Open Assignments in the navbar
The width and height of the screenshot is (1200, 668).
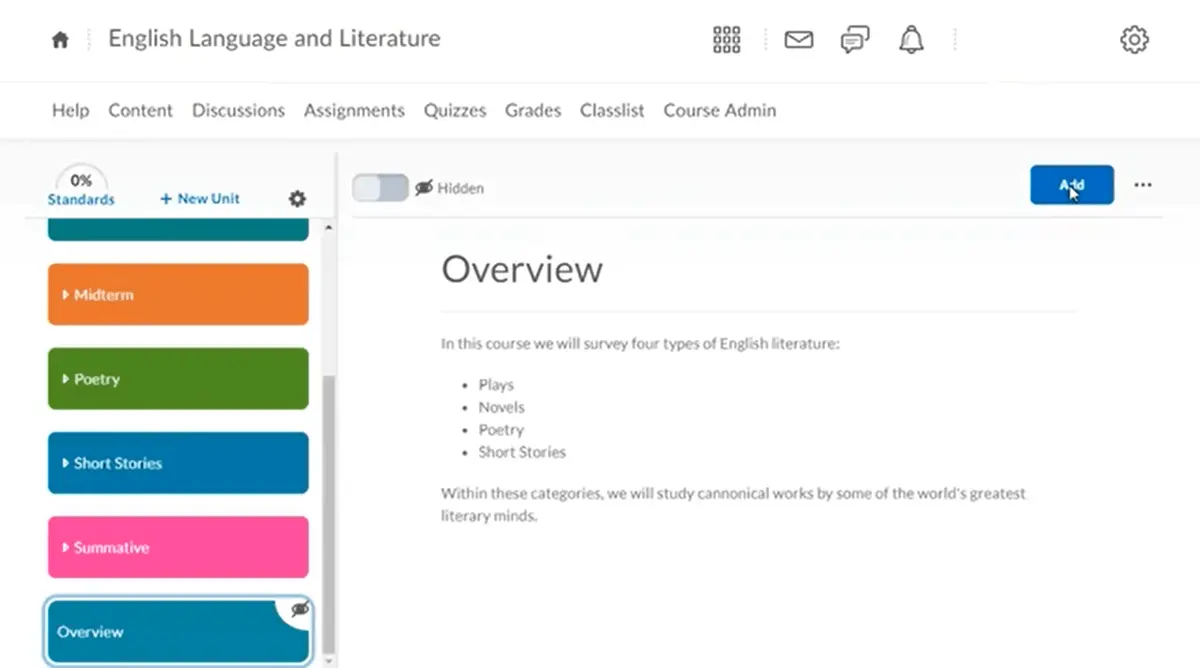point(354,110)
